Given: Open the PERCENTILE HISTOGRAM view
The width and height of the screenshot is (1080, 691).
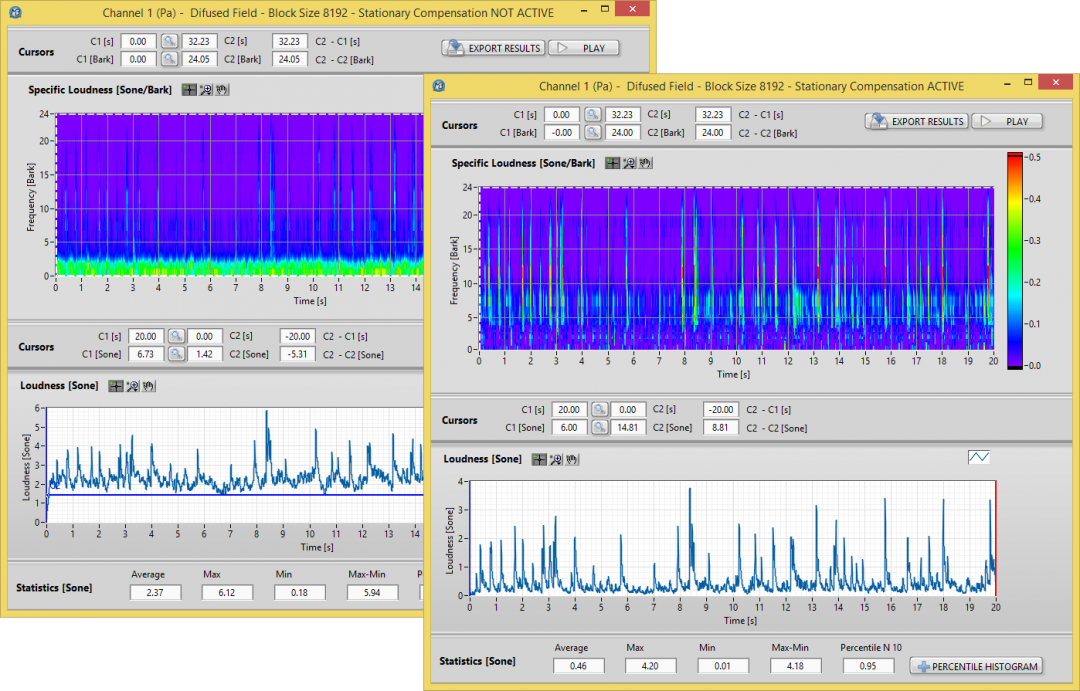Looking at the screenshot, I should point(975,666).
